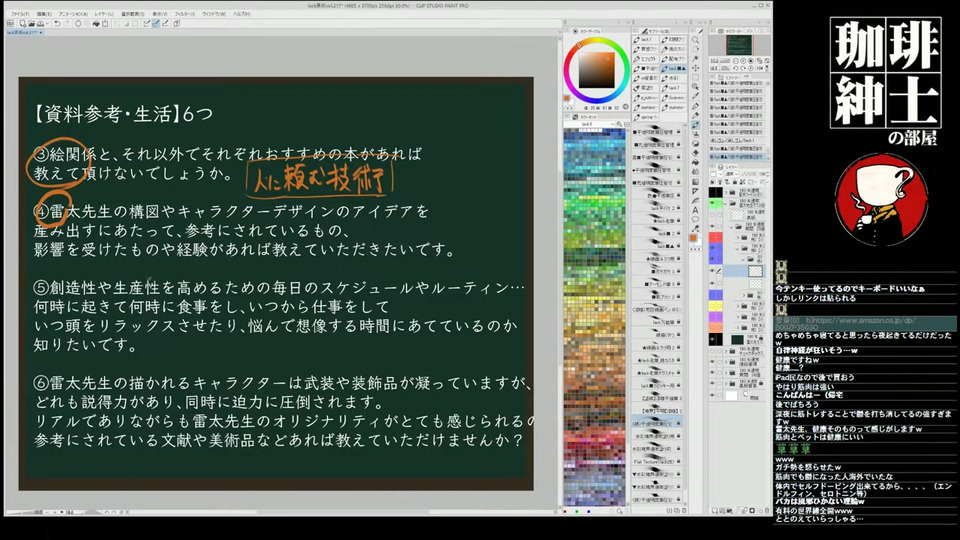
Task: Select the lack1 sub tool group
Action: click(646, 39)
